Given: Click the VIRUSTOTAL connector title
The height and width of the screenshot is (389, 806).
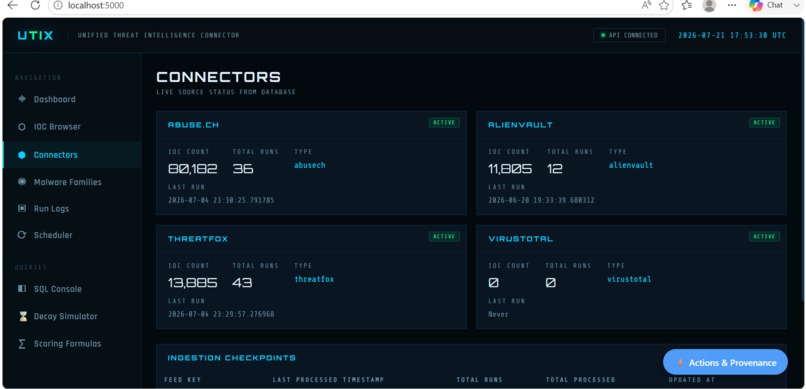Looking at the screenshot, I should [520, 239].
